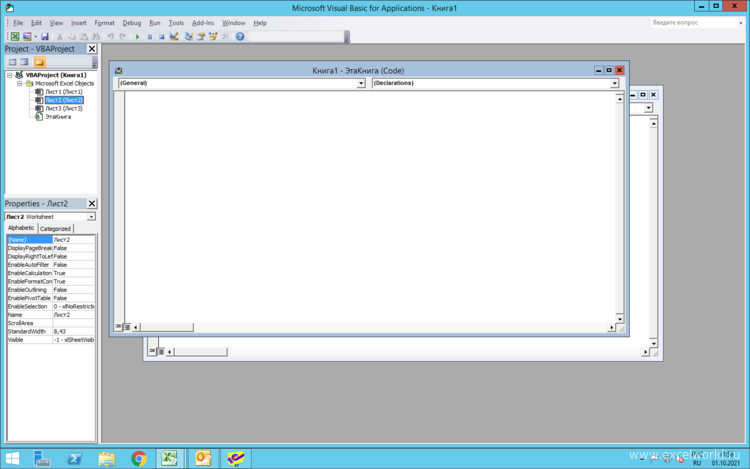Collapse the VBAProject (Книга1) tree node

point(10,75)
